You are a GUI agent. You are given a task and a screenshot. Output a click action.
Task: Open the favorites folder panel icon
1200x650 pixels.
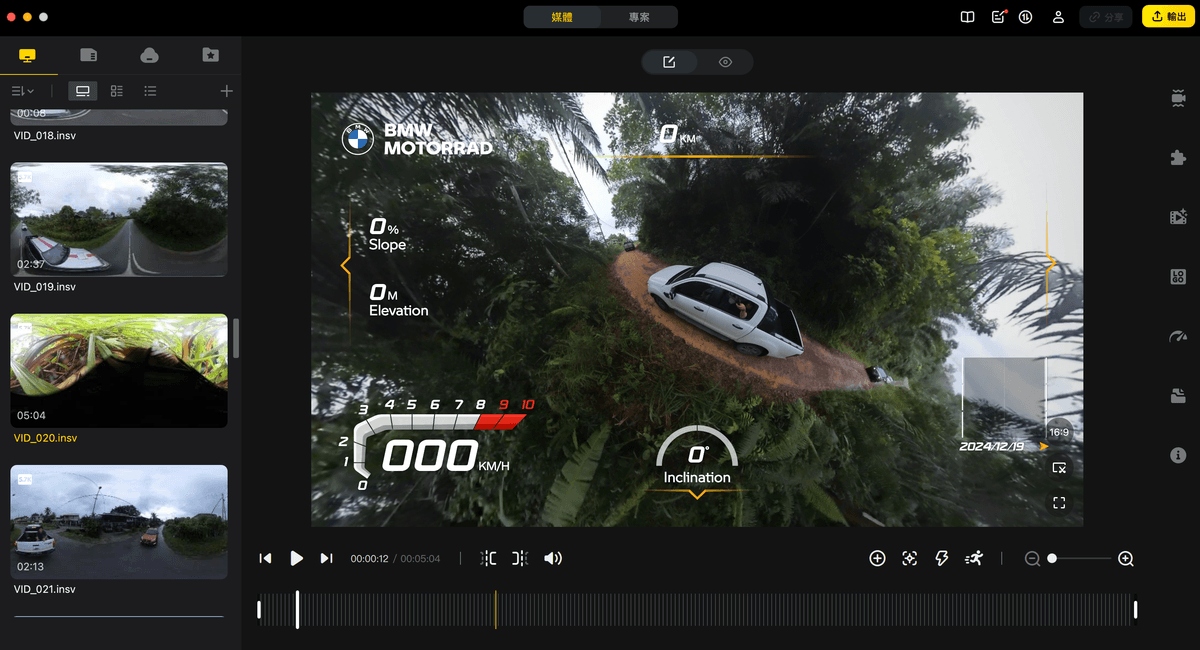tap(210, 55)
